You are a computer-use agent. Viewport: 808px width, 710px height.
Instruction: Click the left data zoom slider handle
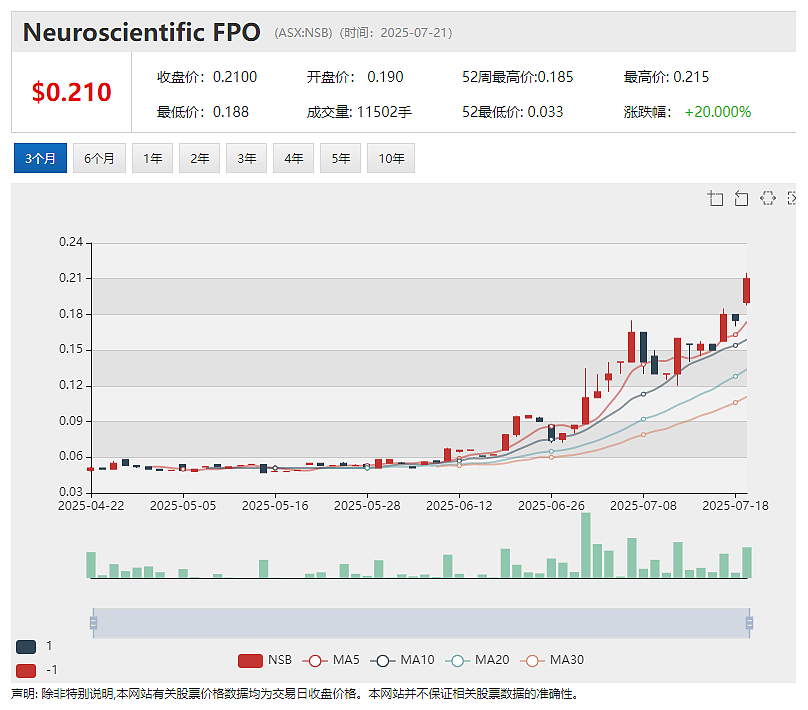93,623
